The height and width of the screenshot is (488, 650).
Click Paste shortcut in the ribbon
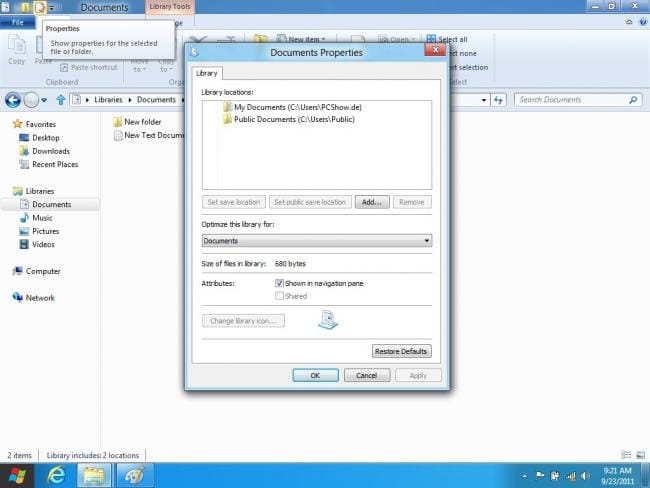pos(89,68)
